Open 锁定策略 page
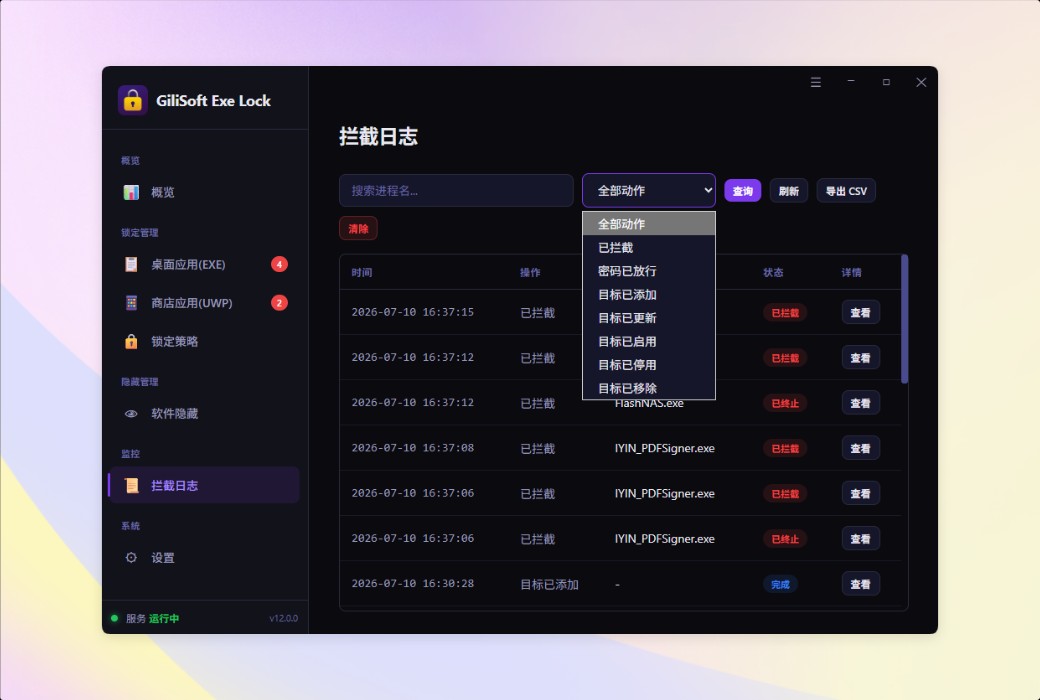1040x700 pixels. (204, 341)
